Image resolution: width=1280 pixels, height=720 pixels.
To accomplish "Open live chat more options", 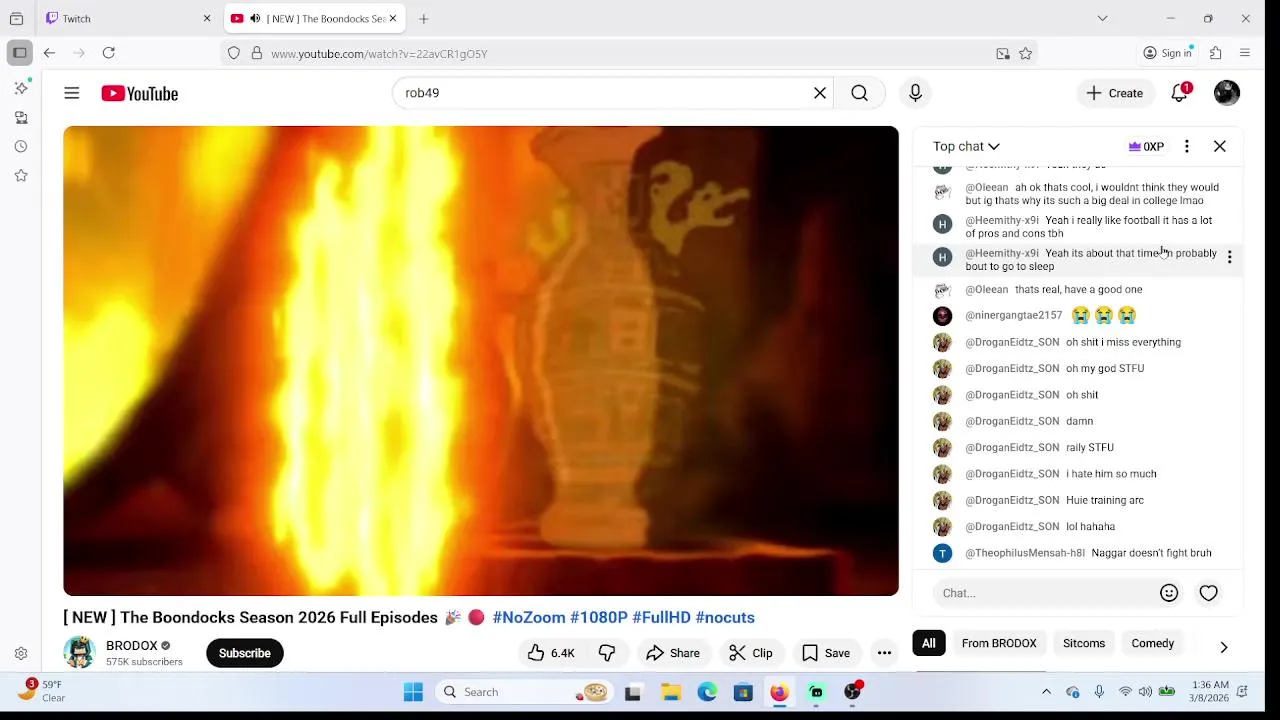I will pos(1187,146).
